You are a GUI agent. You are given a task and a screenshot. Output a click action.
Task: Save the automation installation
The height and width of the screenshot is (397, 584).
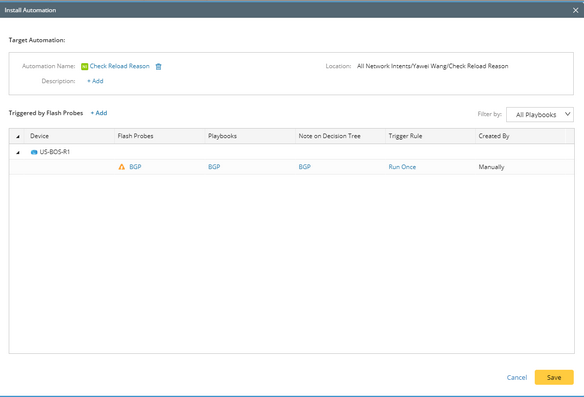tap(554, 377)
